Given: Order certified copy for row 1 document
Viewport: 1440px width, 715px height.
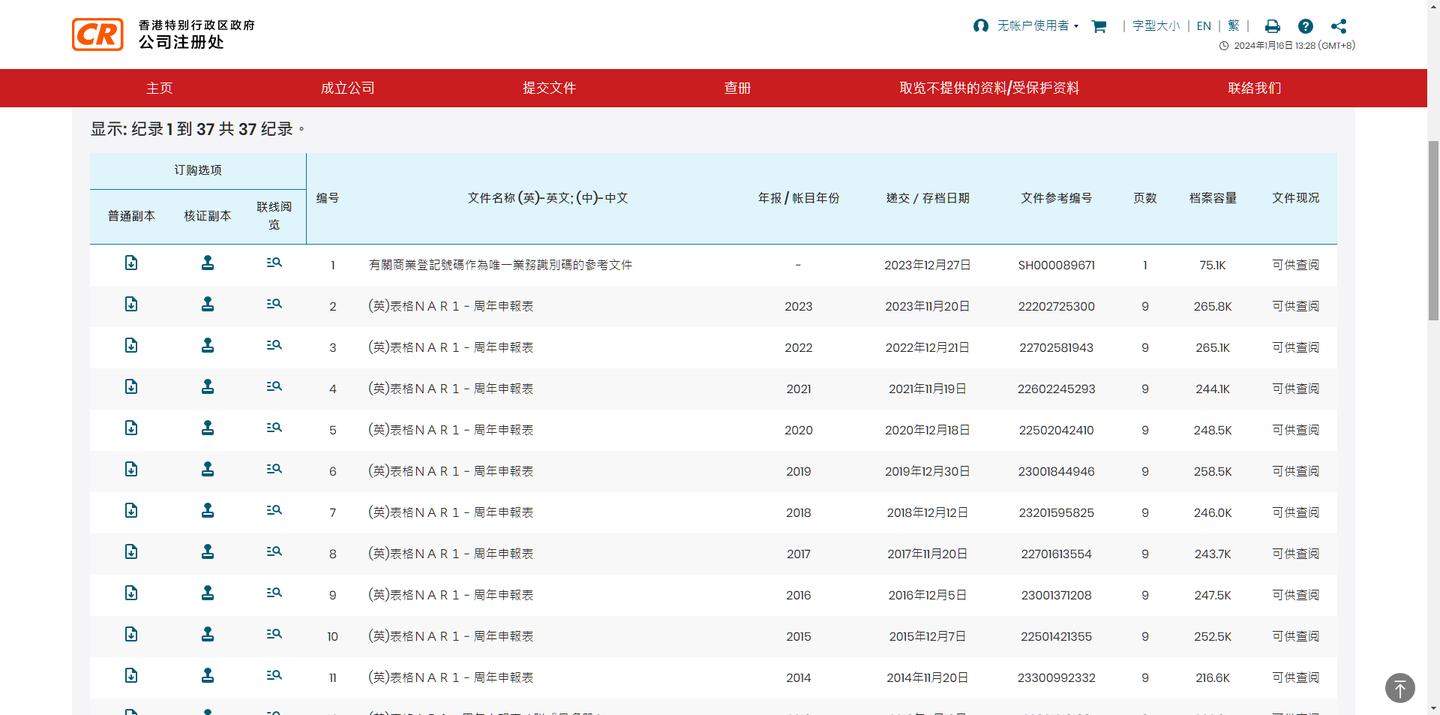Looking at the screenshot, I should tap(208, 263).
